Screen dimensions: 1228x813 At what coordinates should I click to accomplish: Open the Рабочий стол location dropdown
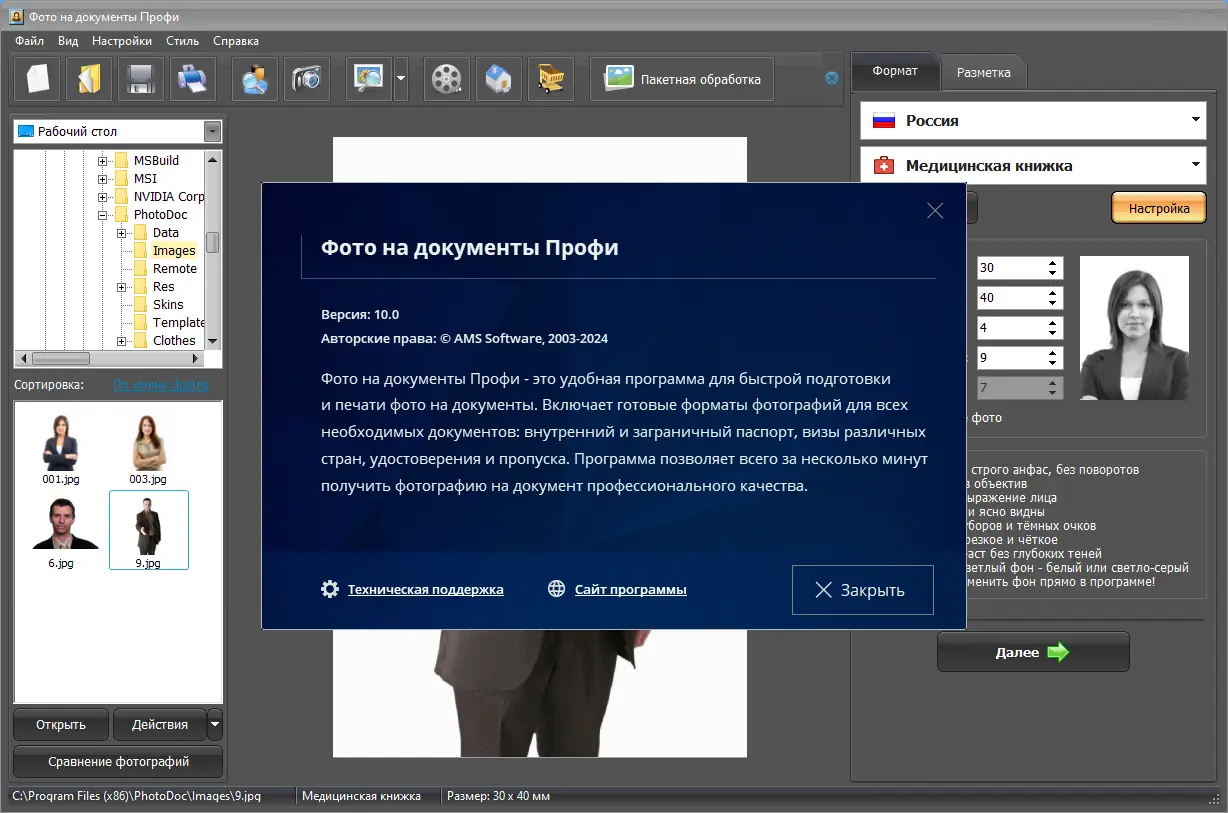pos(212,132)
